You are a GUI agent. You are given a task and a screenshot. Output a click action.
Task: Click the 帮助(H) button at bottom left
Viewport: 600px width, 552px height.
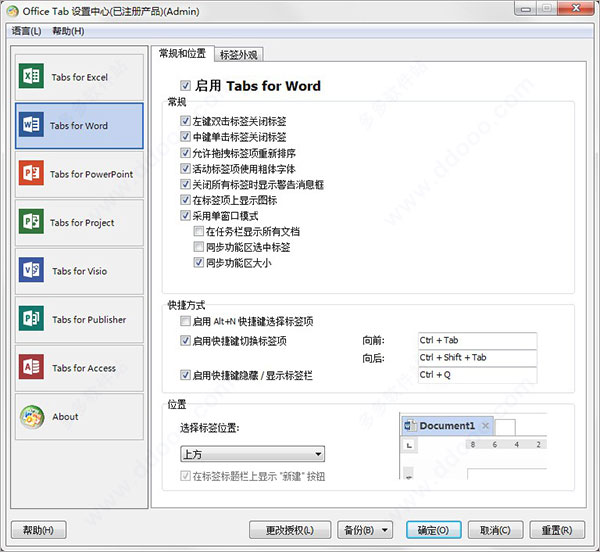click(x=39, y=530)
